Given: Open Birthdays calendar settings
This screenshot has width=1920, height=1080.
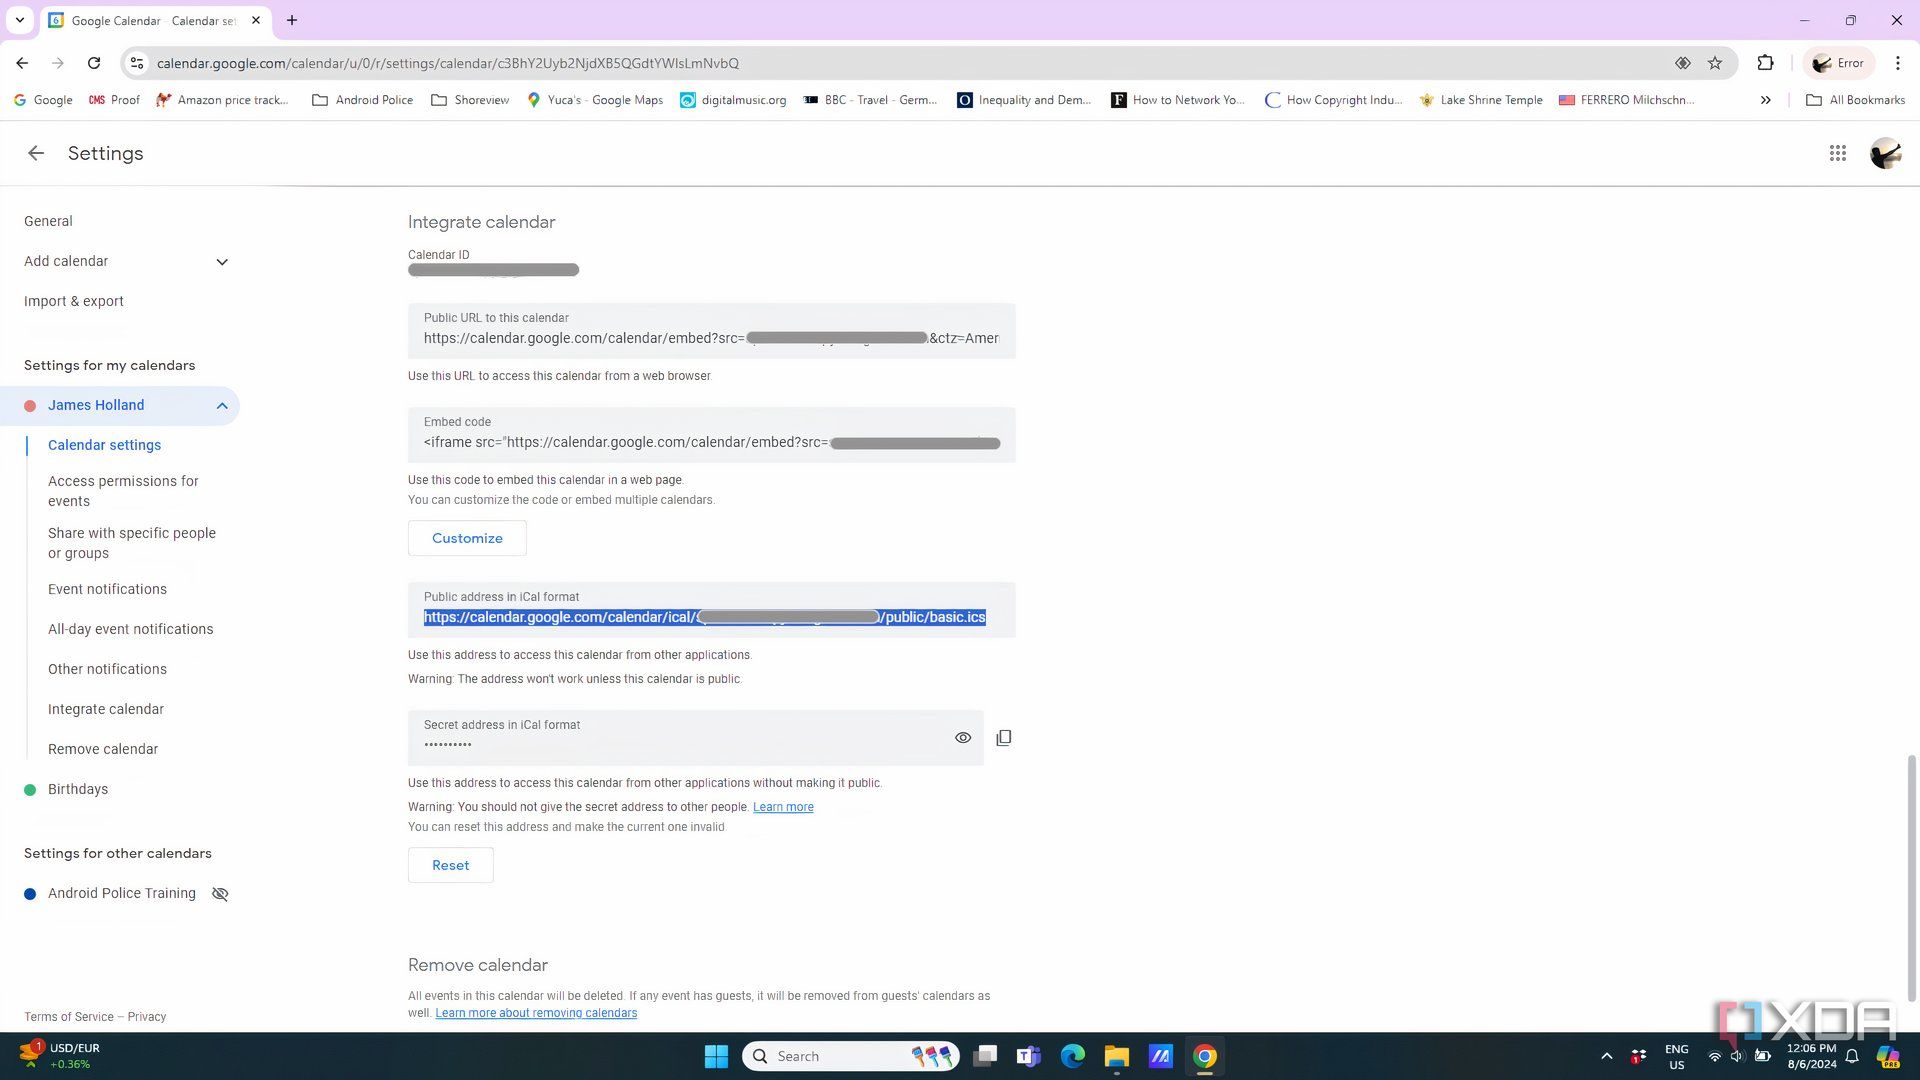Looking at the screenshot, I should pyautogui.click(x=78, y=789).
